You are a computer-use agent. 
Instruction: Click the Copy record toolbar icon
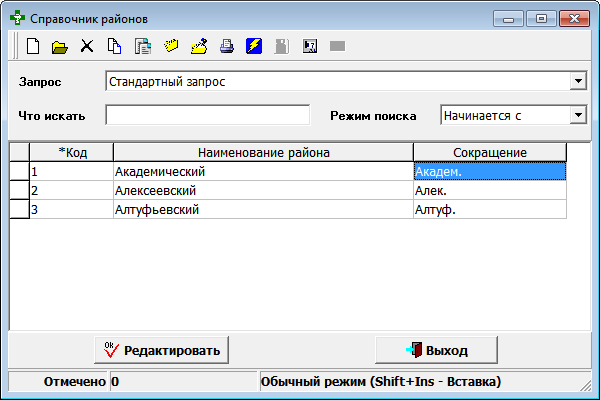point(114,46)
